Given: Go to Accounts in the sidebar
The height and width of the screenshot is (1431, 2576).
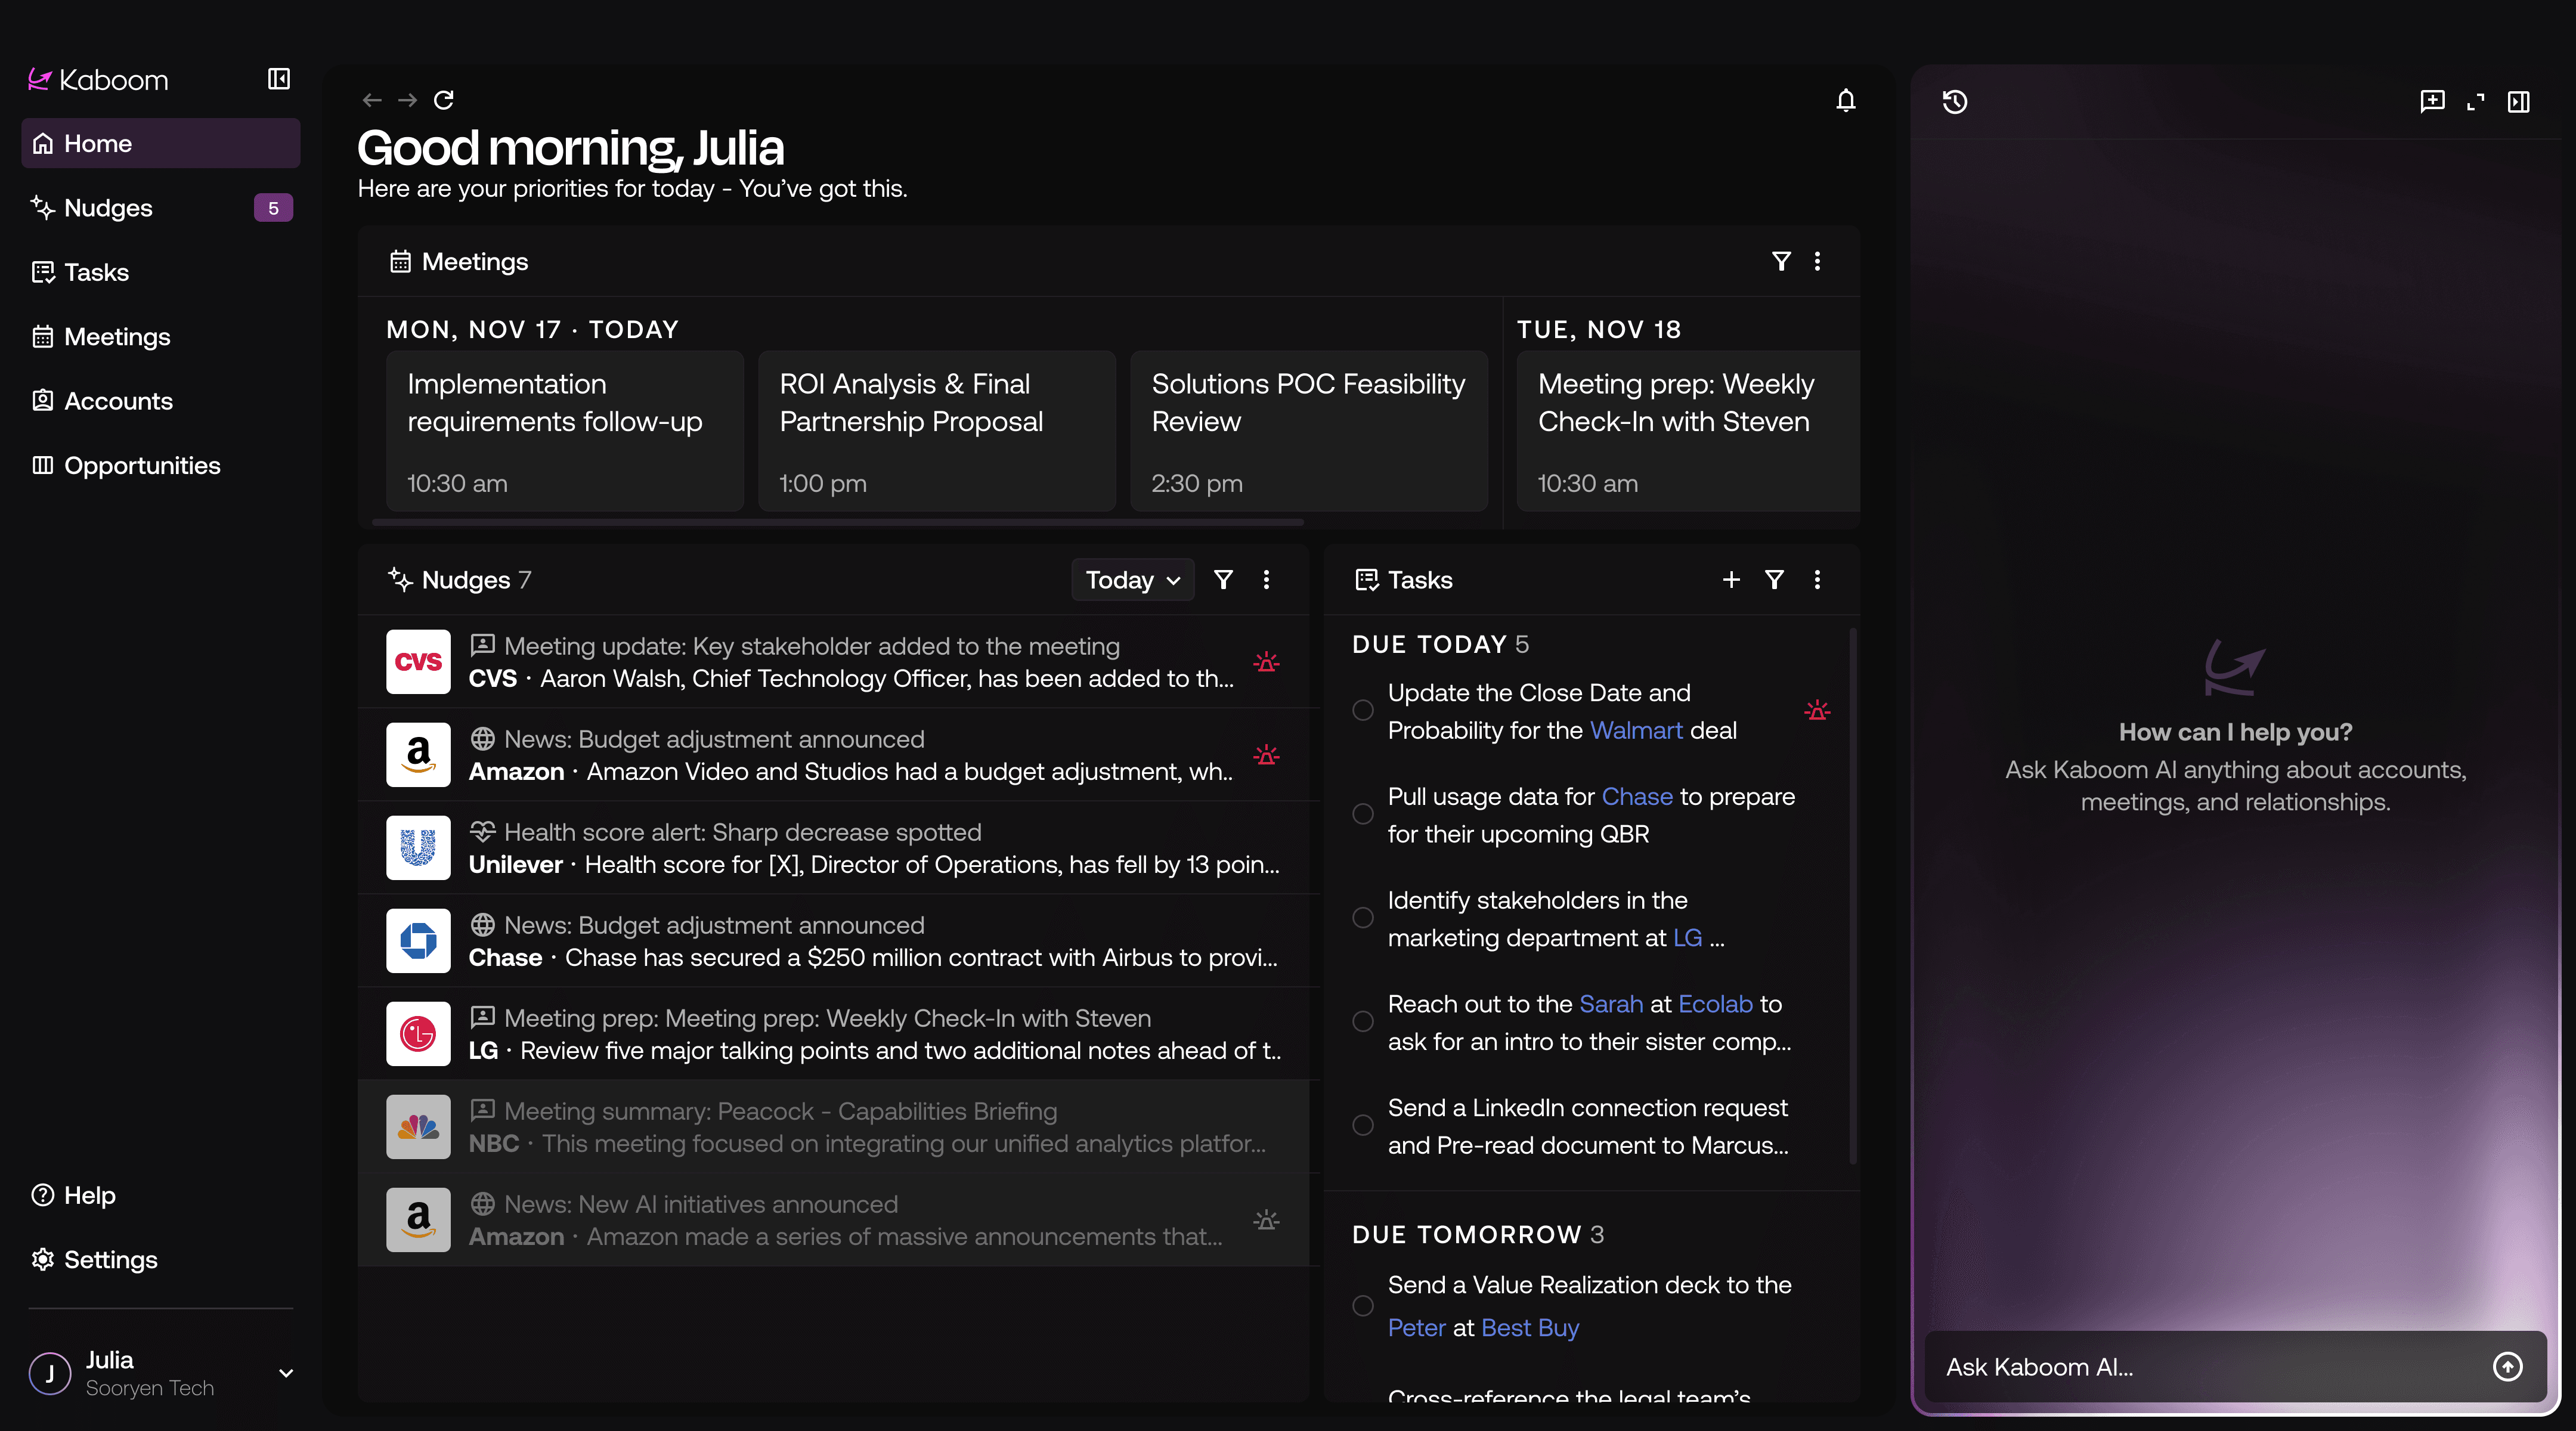Looking at the screenshot, I should pos(118,401).
